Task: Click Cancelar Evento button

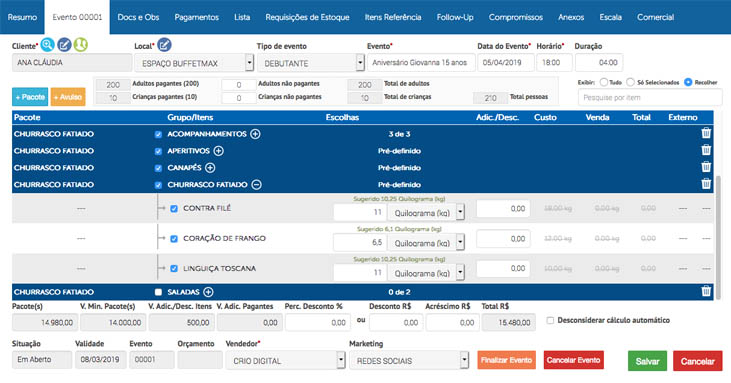Action: click(573, 360)
